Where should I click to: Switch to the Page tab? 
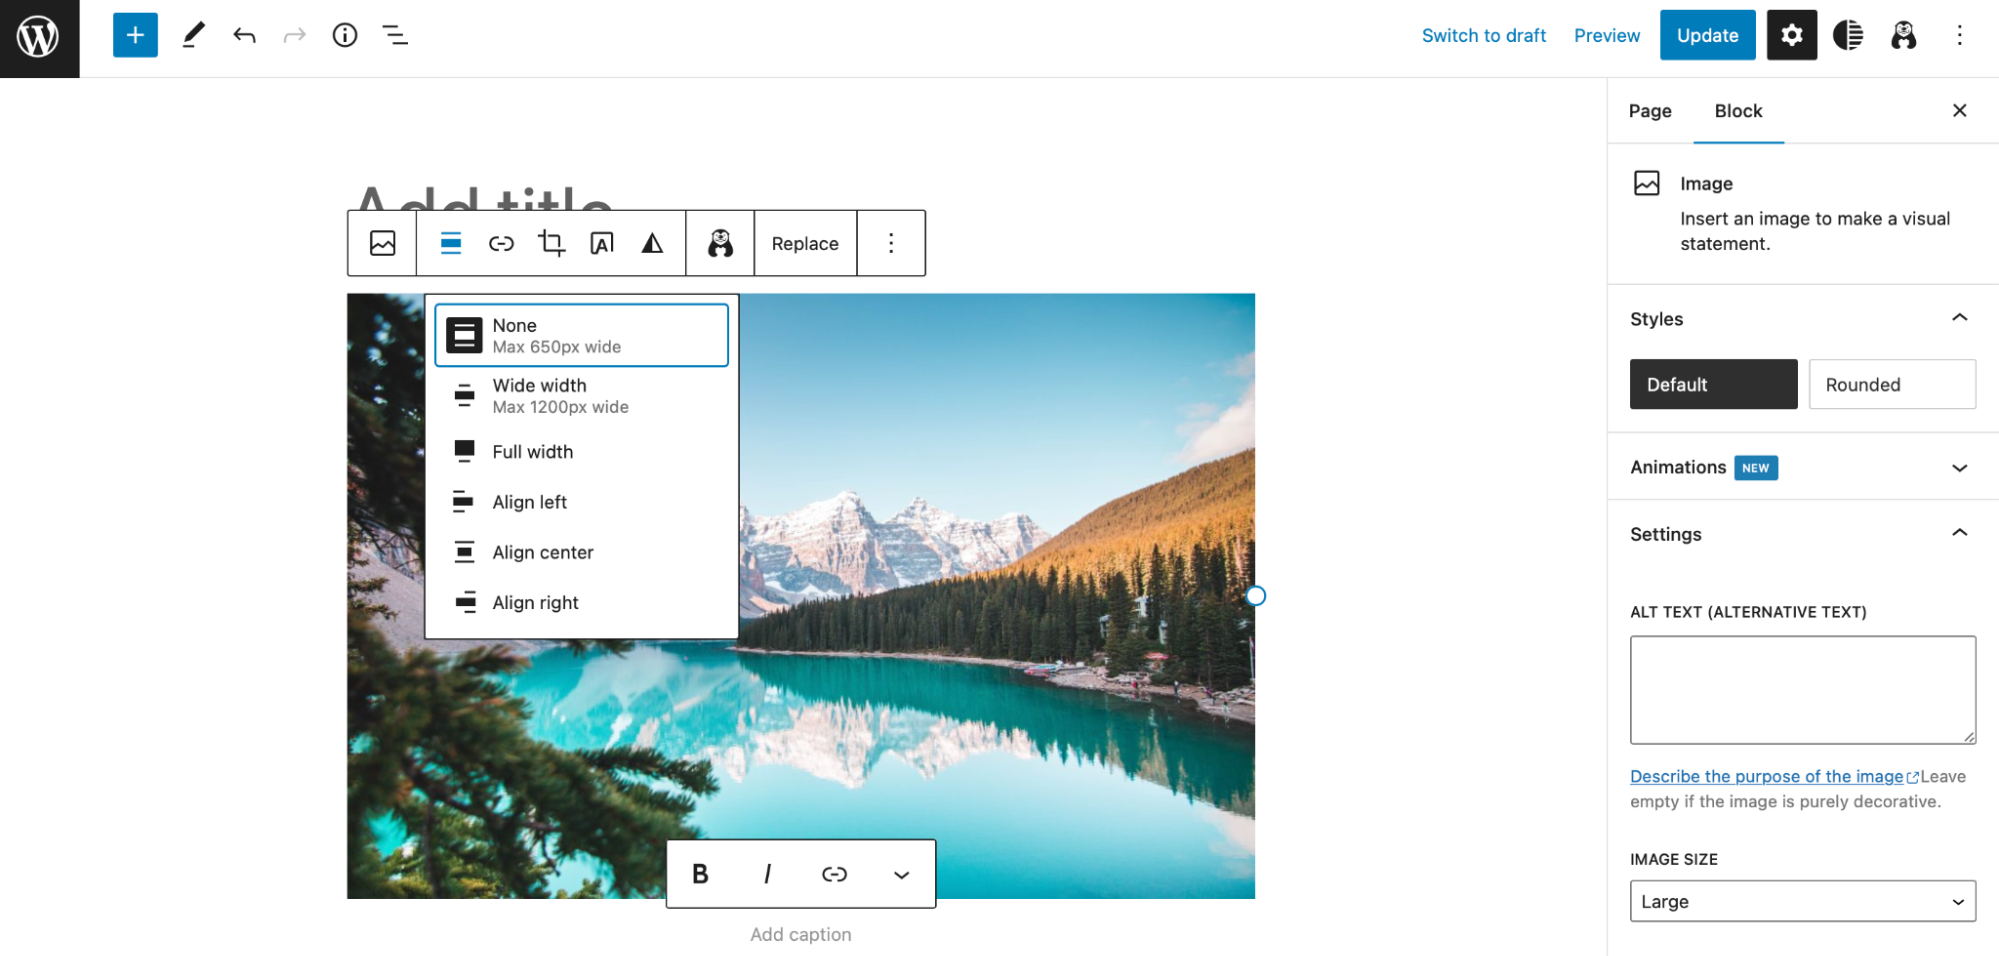coord(1650,111)
